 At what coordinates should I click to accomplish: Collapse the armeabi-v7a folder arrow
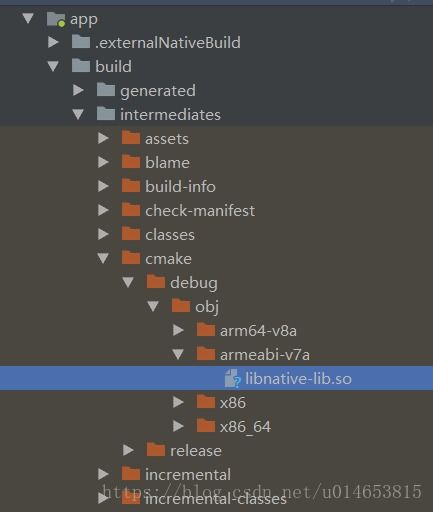[178, 354]
